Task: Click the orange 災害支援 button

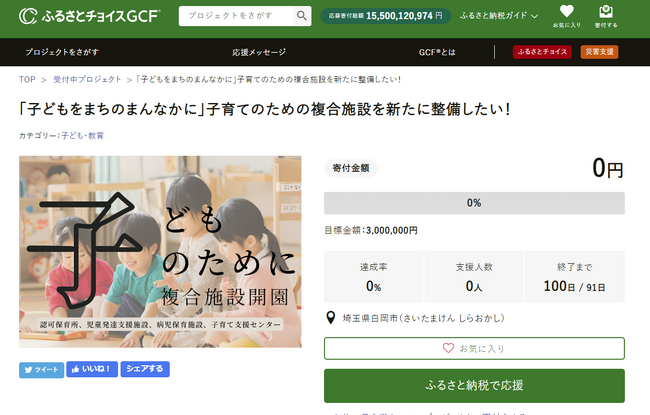Action: pyautogui.click(x=599, y=52)
